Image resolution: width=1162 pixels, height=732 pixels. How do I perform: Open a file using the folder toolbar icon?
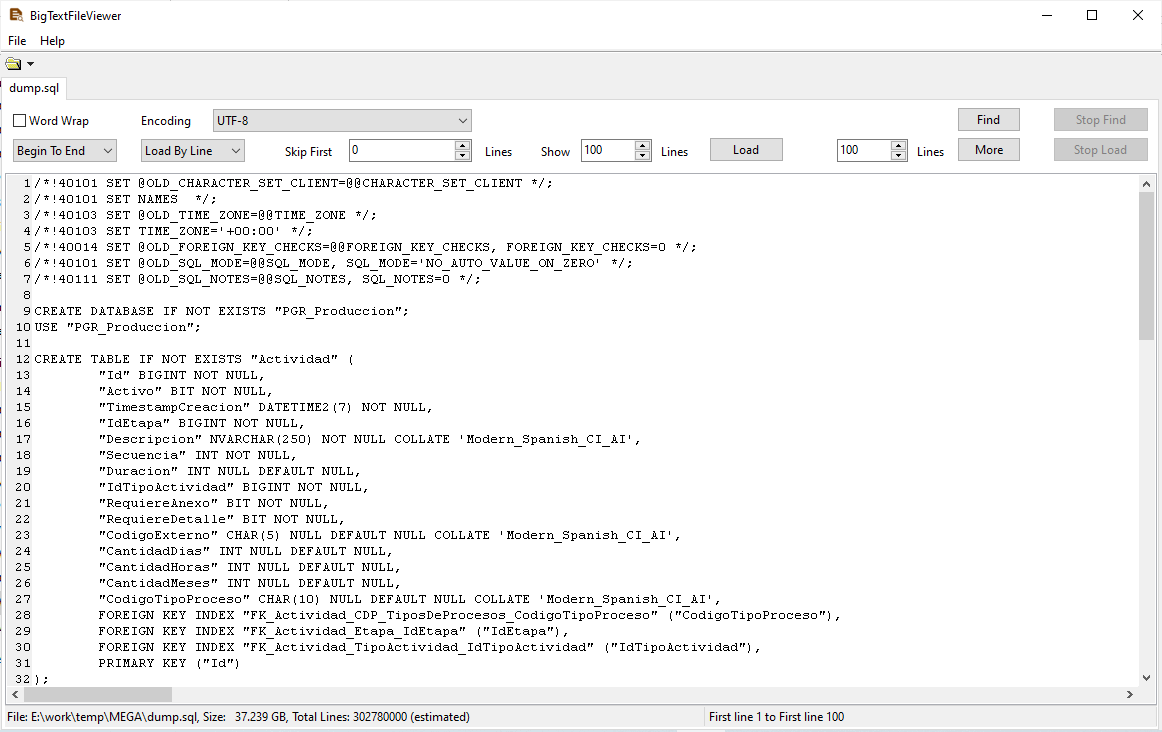point(12,62)
